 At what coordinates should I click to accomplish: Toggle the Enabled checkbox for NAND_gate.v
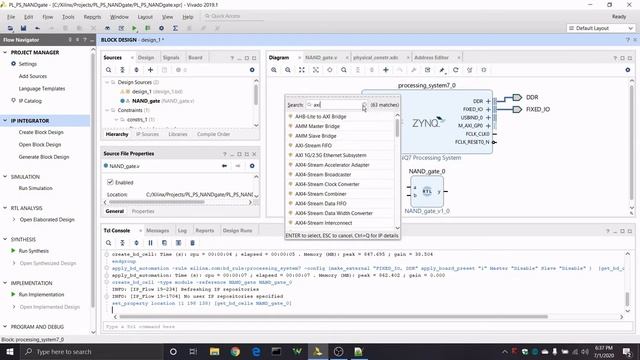pyautogui.click(x=110, y=182)
